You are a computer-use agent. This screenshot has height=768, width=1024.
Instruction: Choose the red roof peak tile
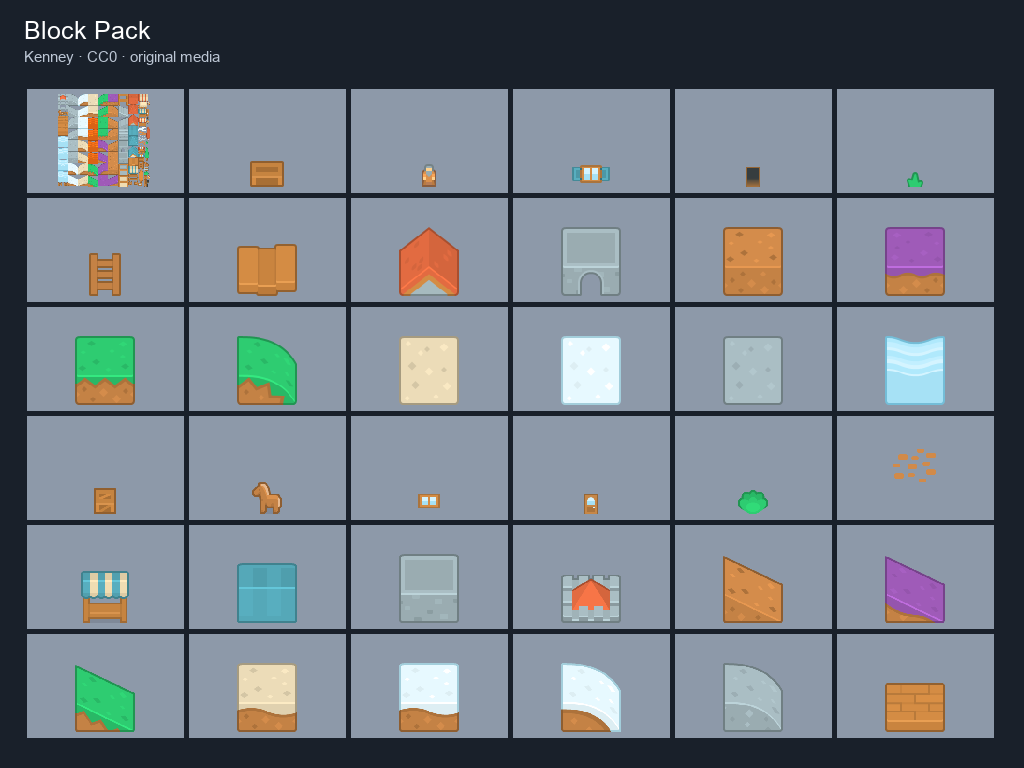click(x=429, y=261)
